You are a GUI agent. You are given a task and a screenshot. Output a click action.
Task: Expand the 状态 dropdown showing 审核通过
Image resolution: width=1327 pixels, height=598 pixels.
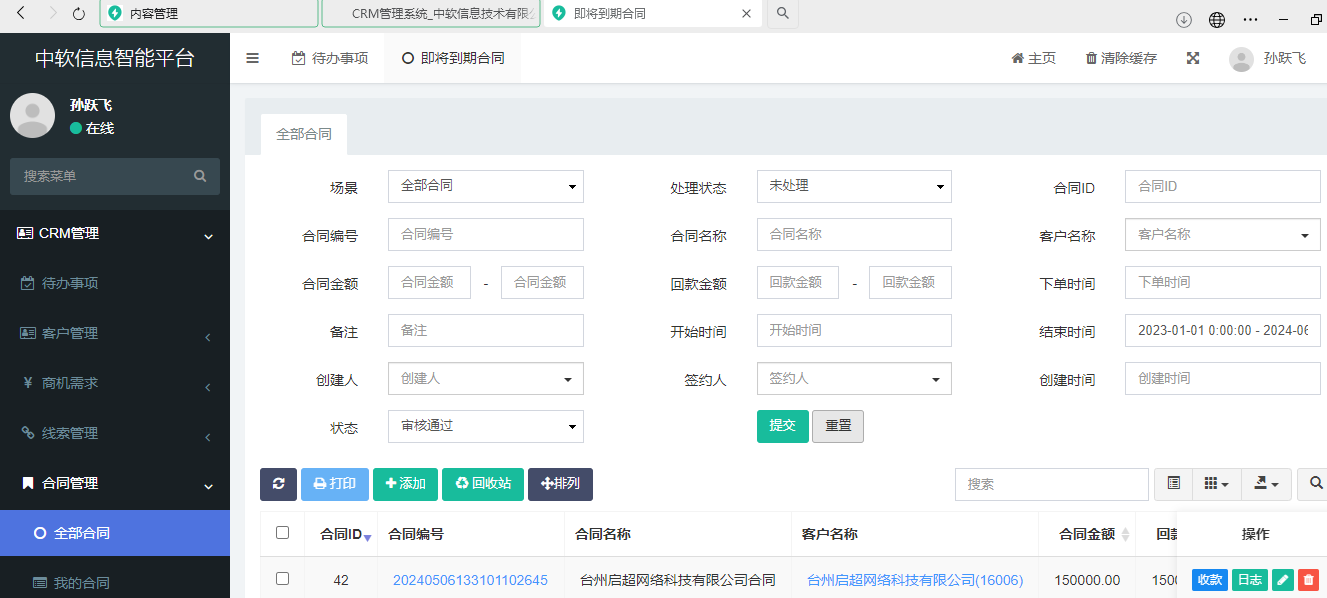[485, 426]
